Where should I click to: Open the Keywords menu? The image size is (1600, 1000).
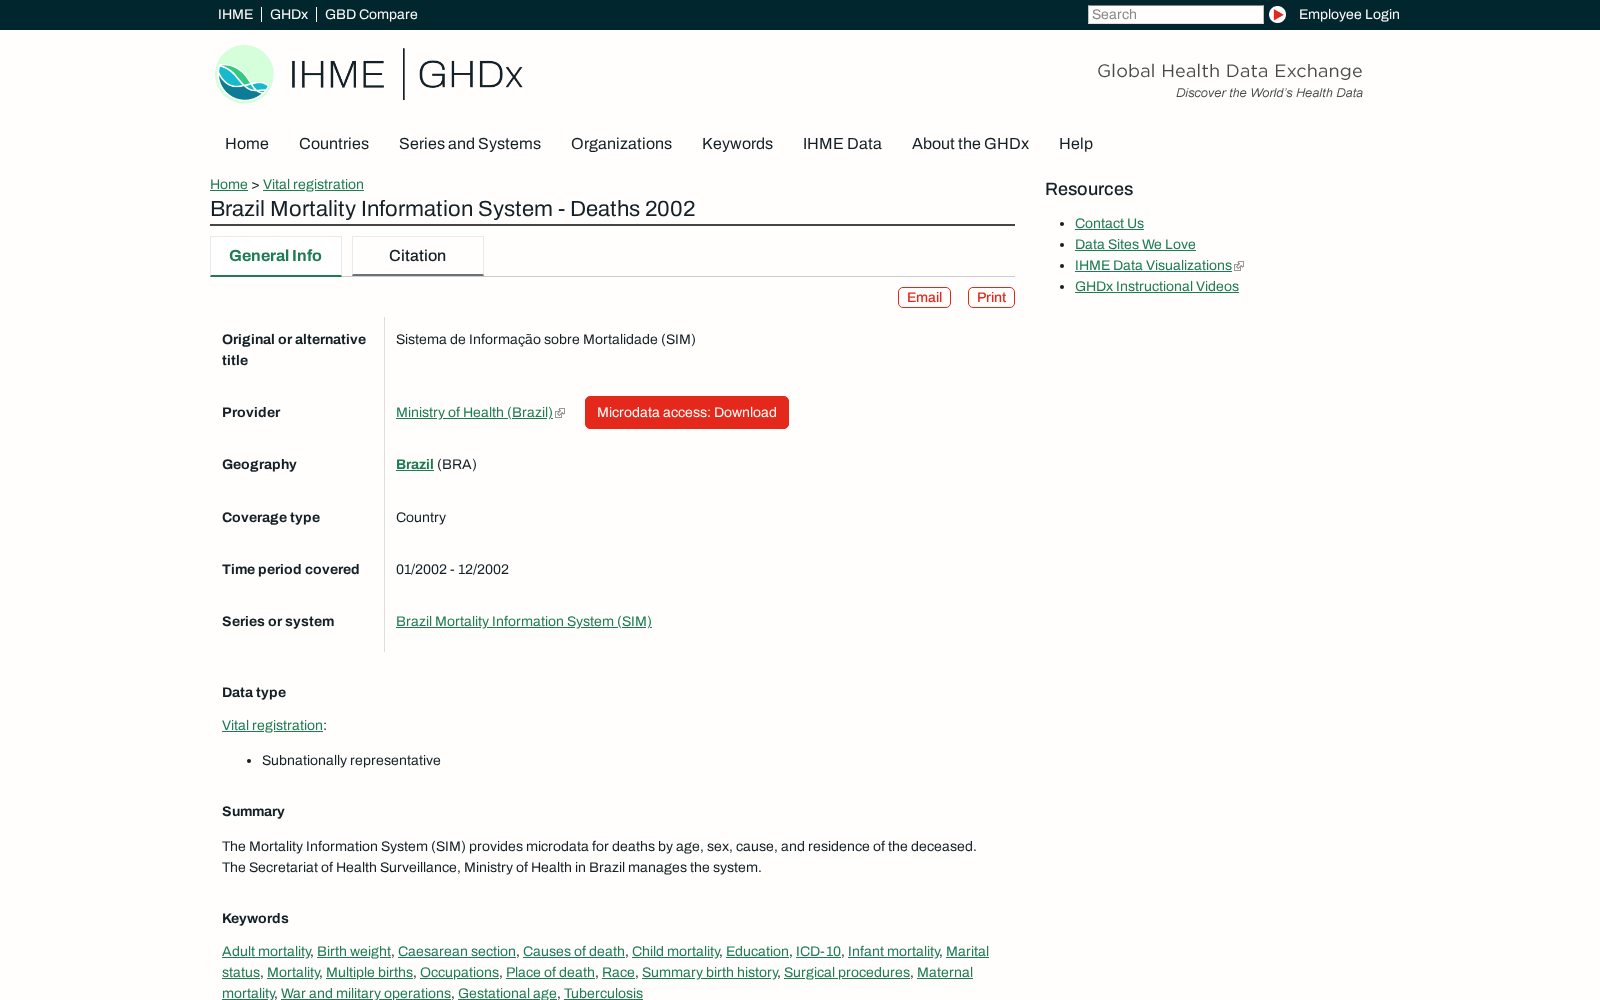click(x=737, y=144)
